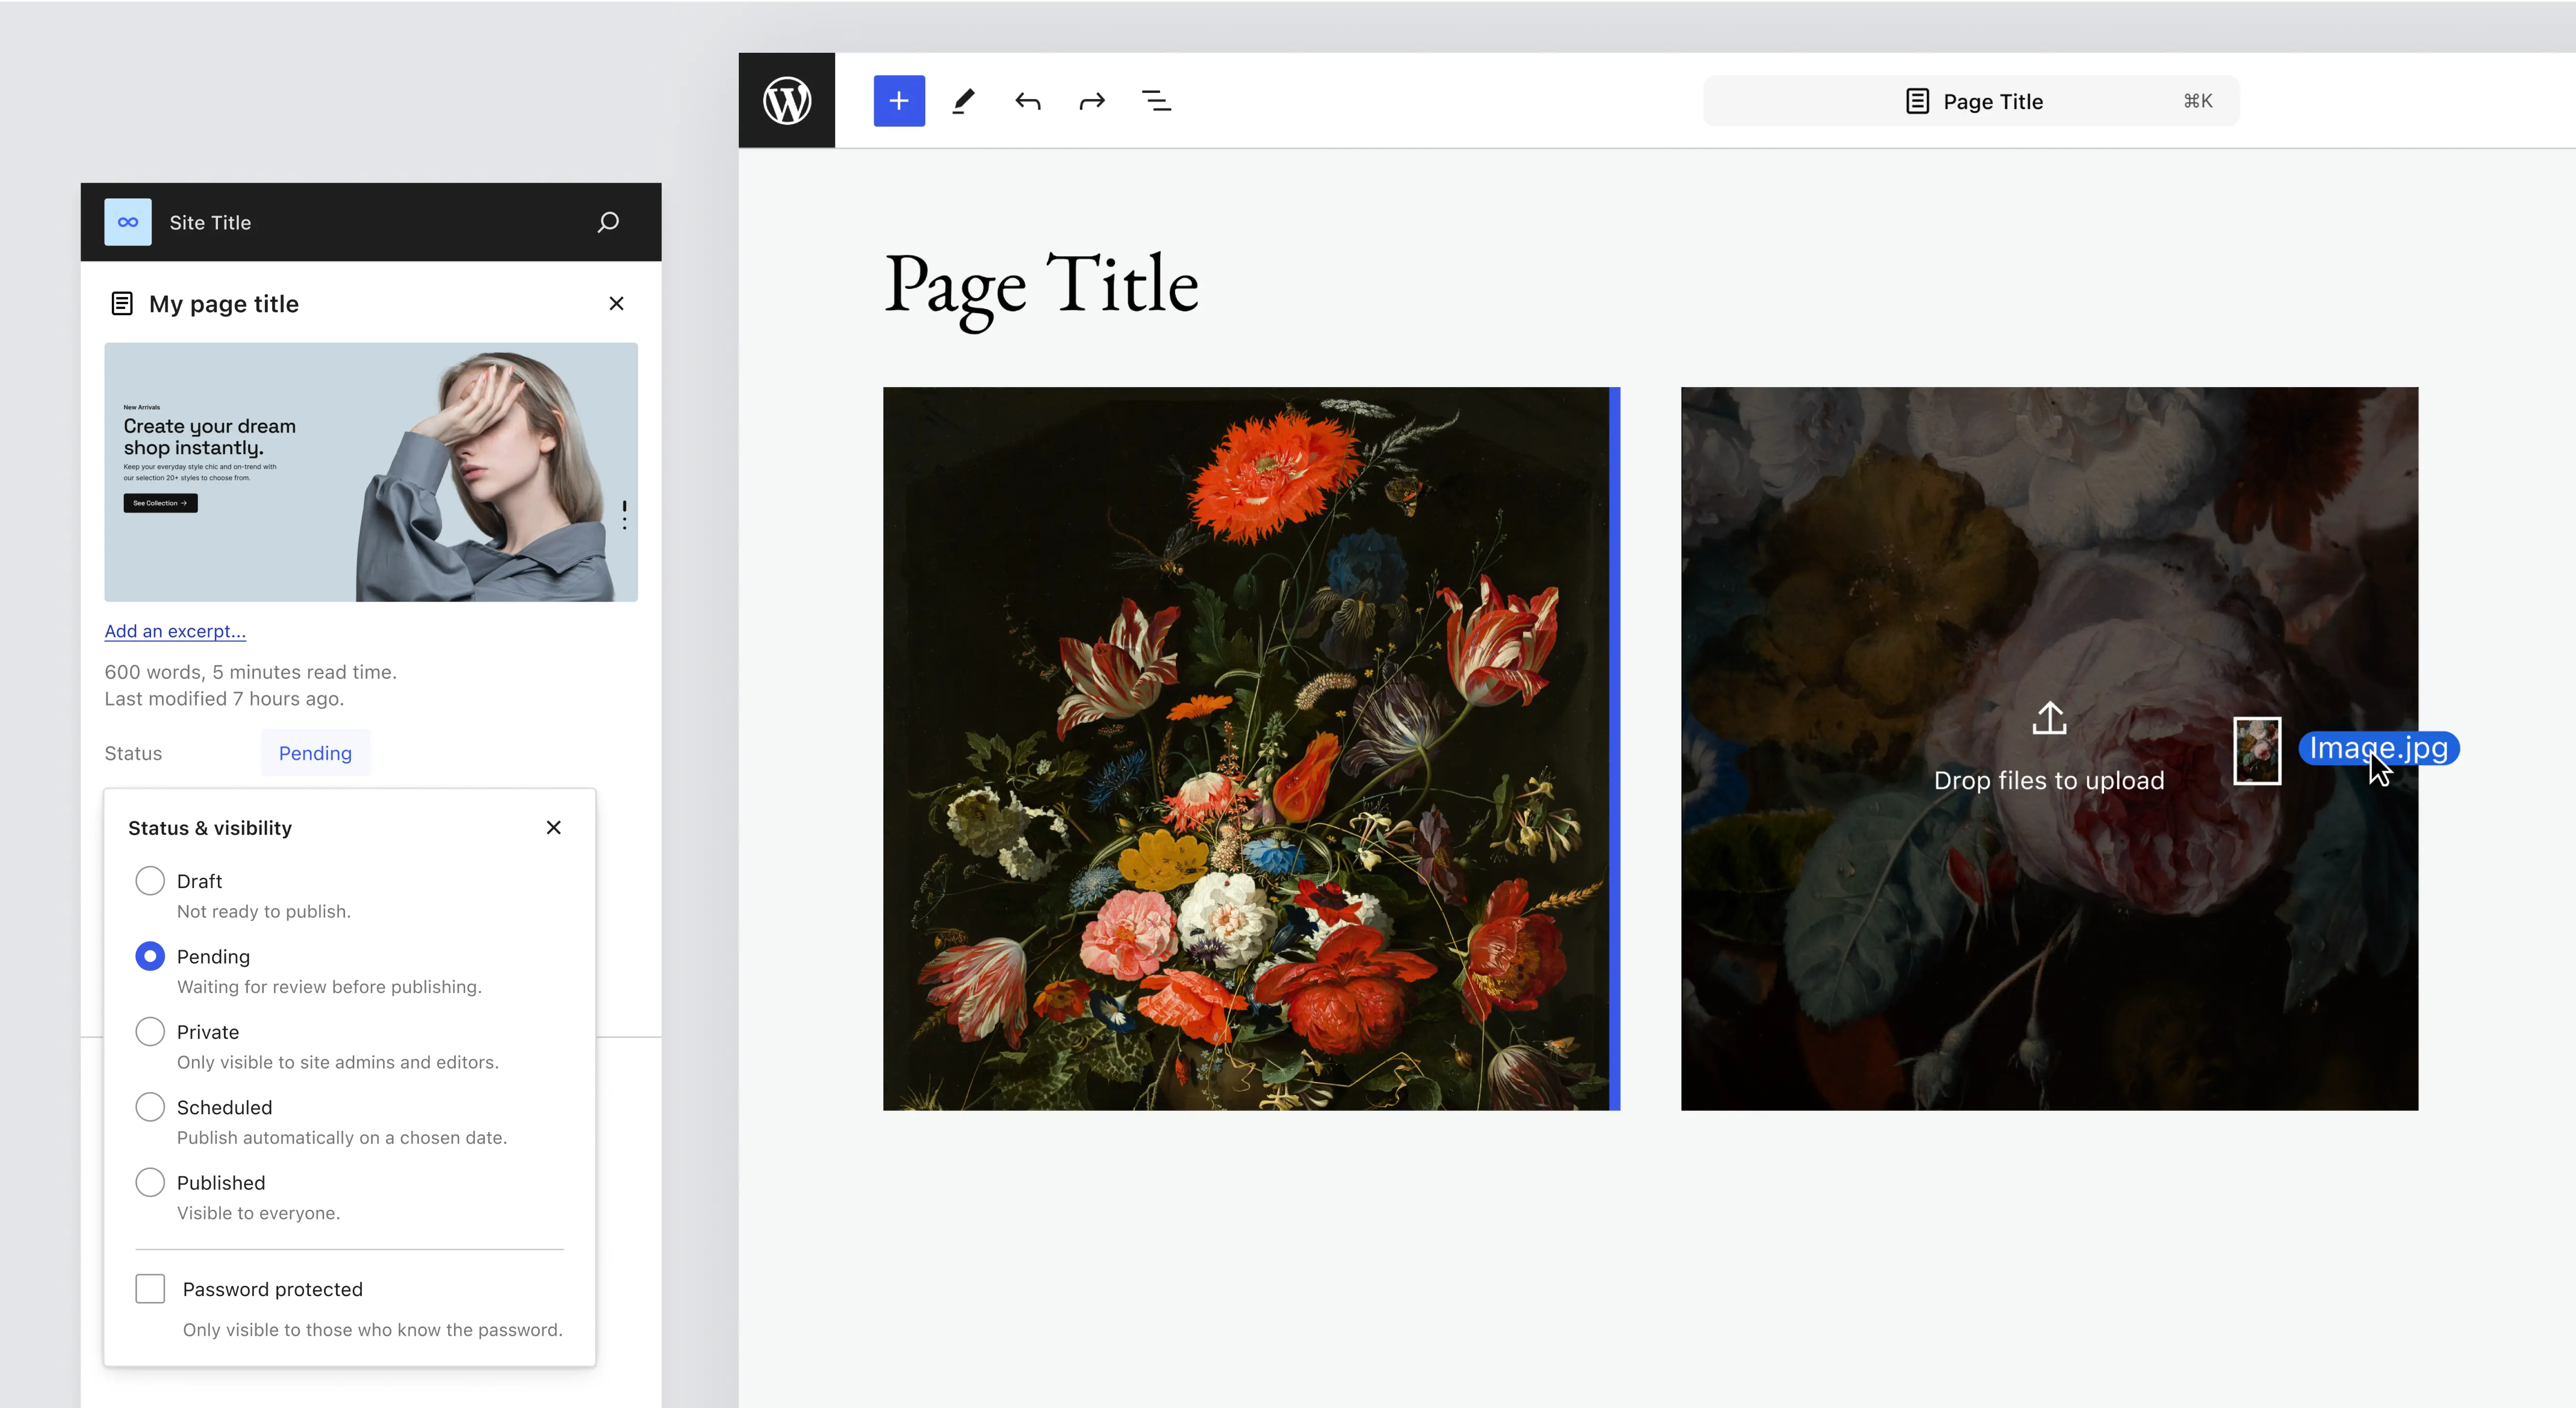The width and height of the screenshot is (2576, 1408).
Task: Set status to Published
Action: (x=150, y=1182)
